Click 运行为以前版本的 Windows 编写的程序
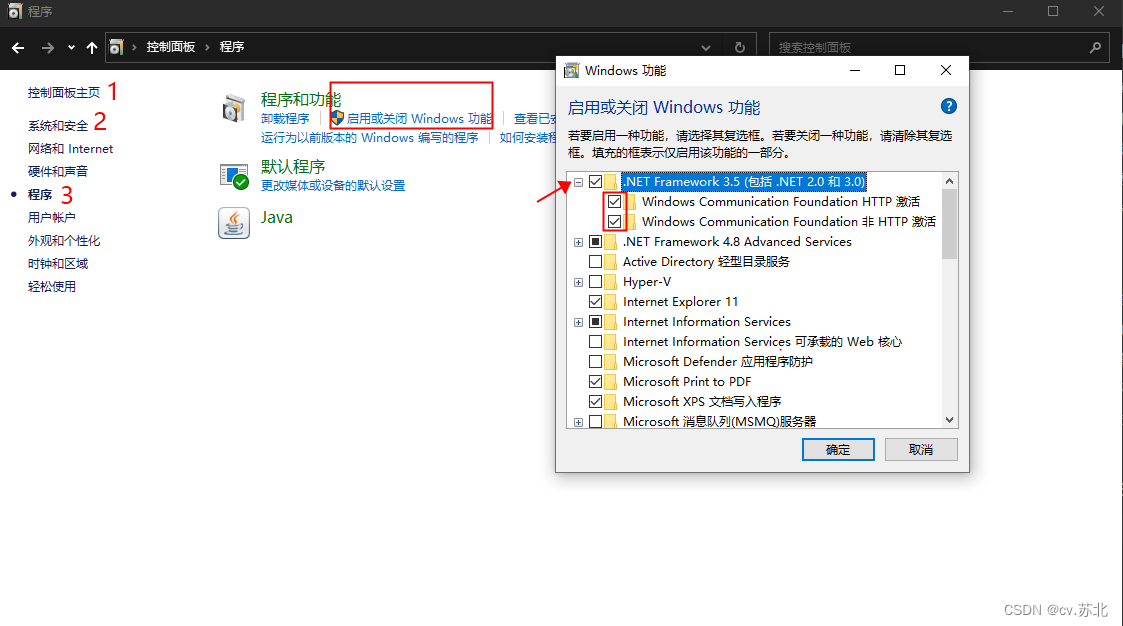The height and width of the screenshot is (626, 1123). click(370, 138)
